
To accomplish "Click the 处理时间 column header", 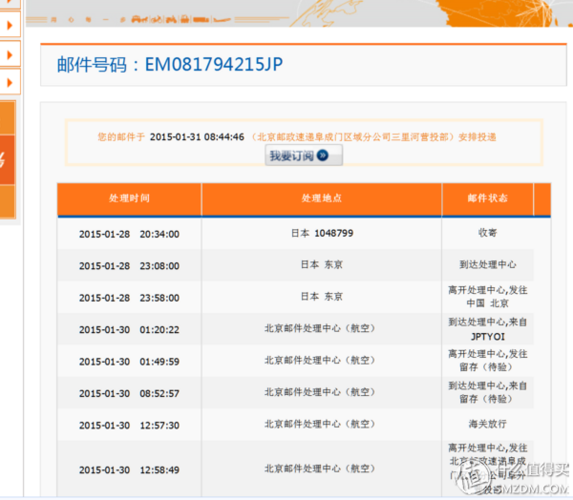I will point(129,198).
